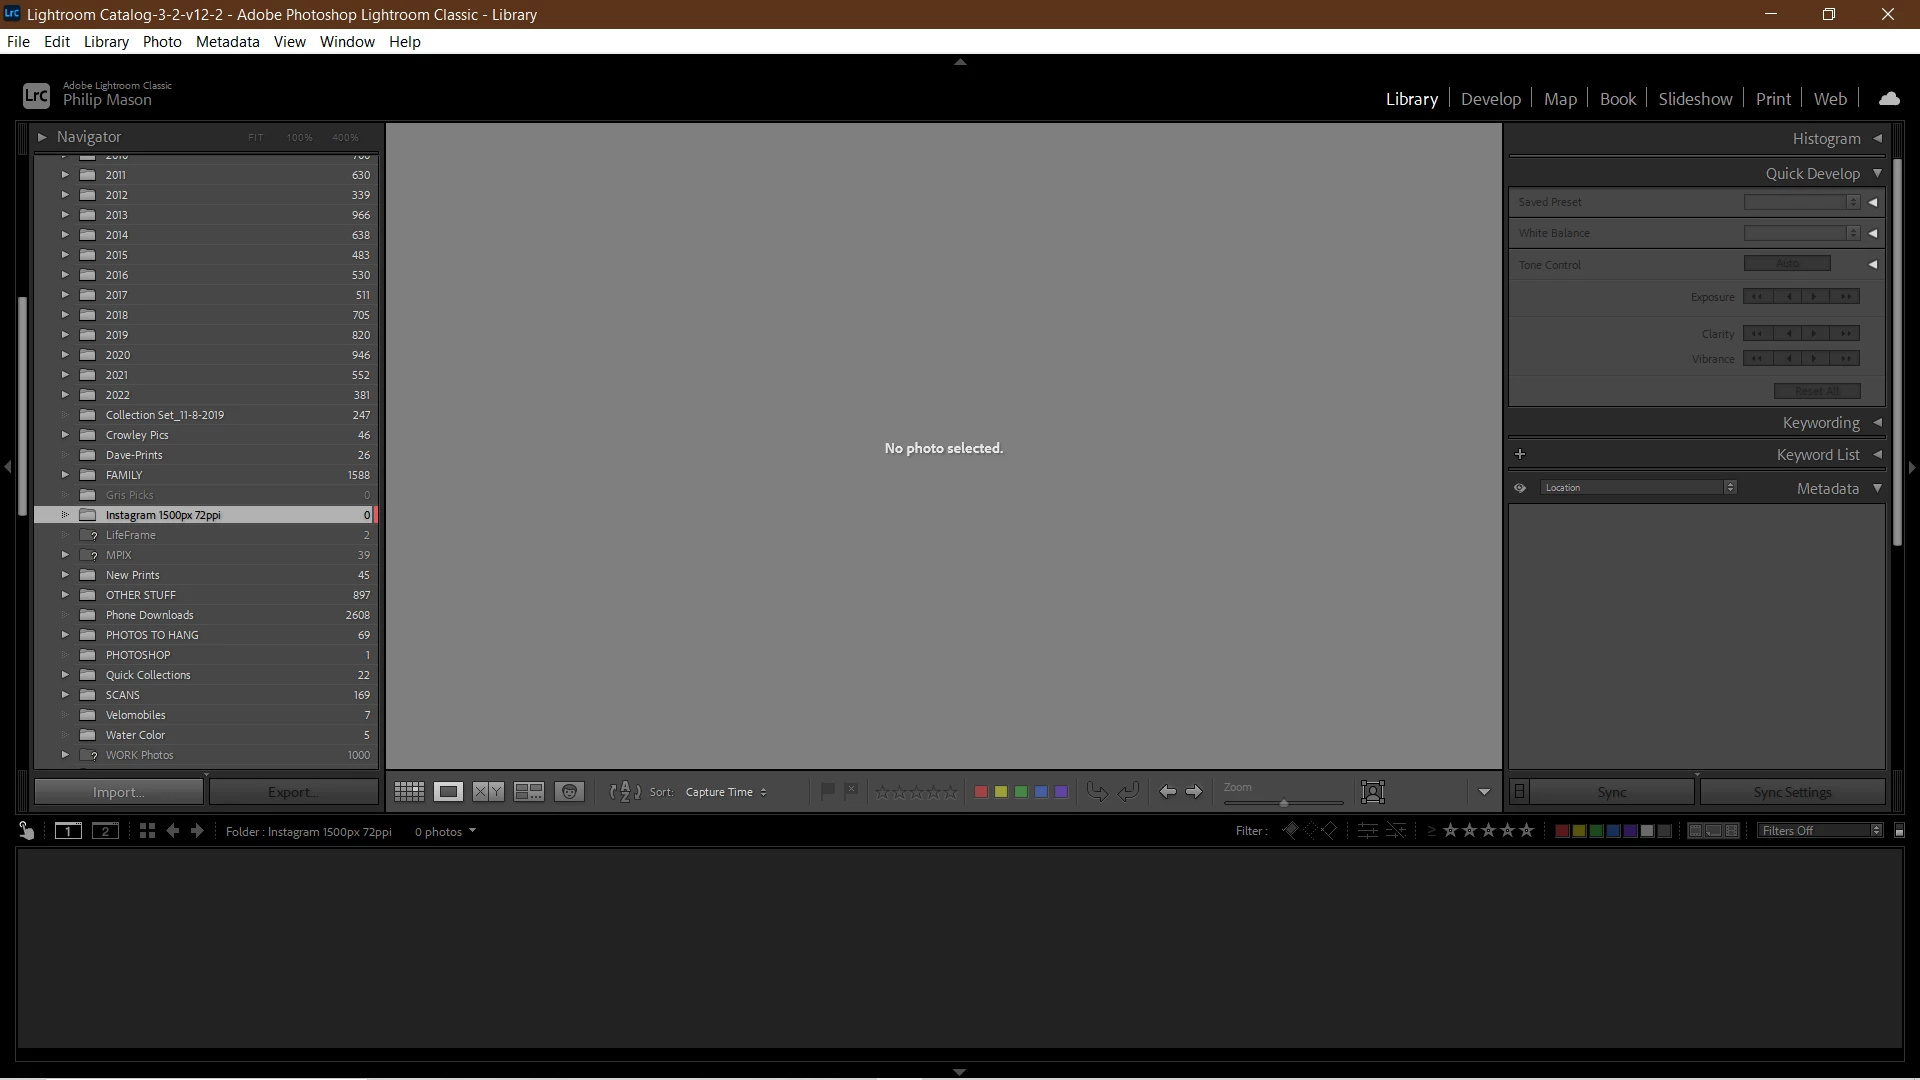Image resolution: width=1920 pixels, height=1080 pixels.
Task: Toggle the Metadata panel eye icon
Action: point(1520,488)
